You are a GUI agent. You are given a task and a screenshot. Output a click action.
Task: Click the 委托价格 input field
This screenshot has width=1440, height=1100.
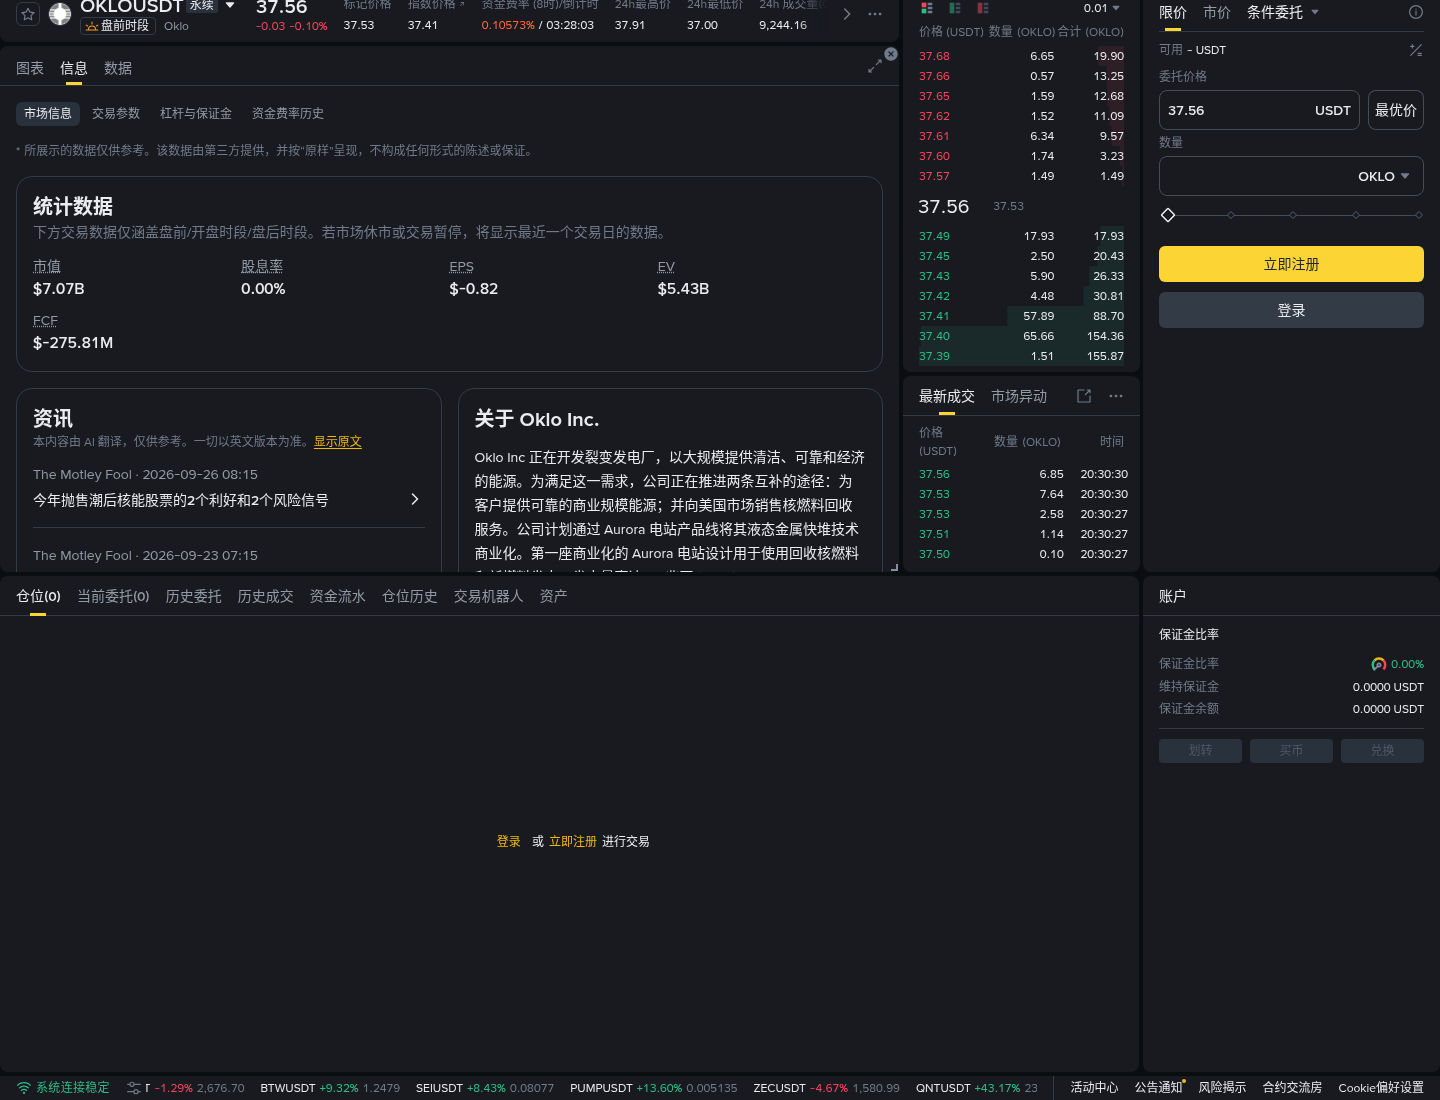pos(1259,110)
